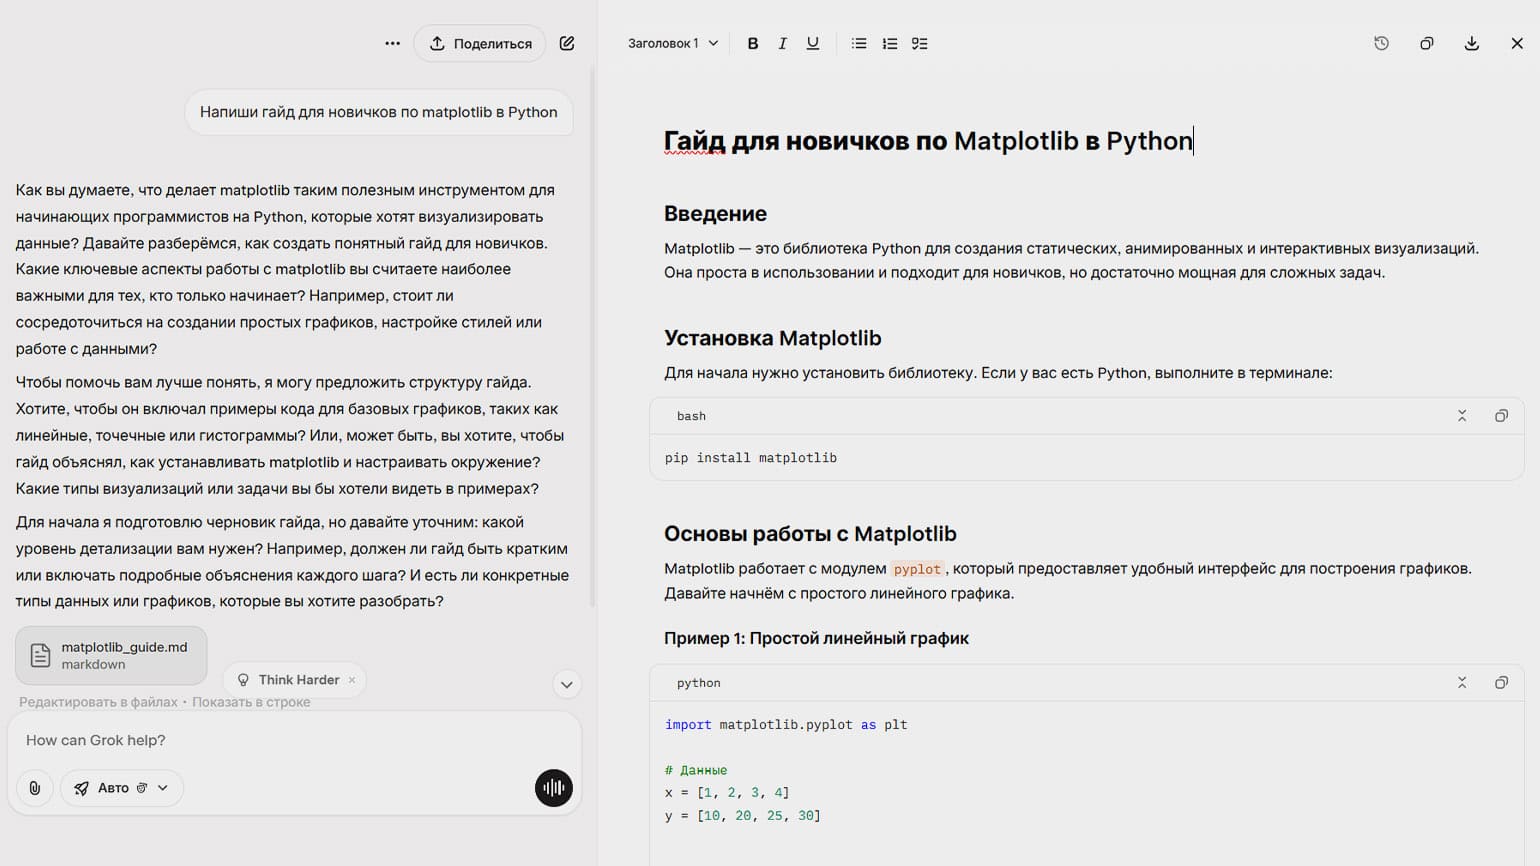The width and height of the screenshot is (1540, 866).
Task: Click the Поделиться share button
Action: [480, 44]
